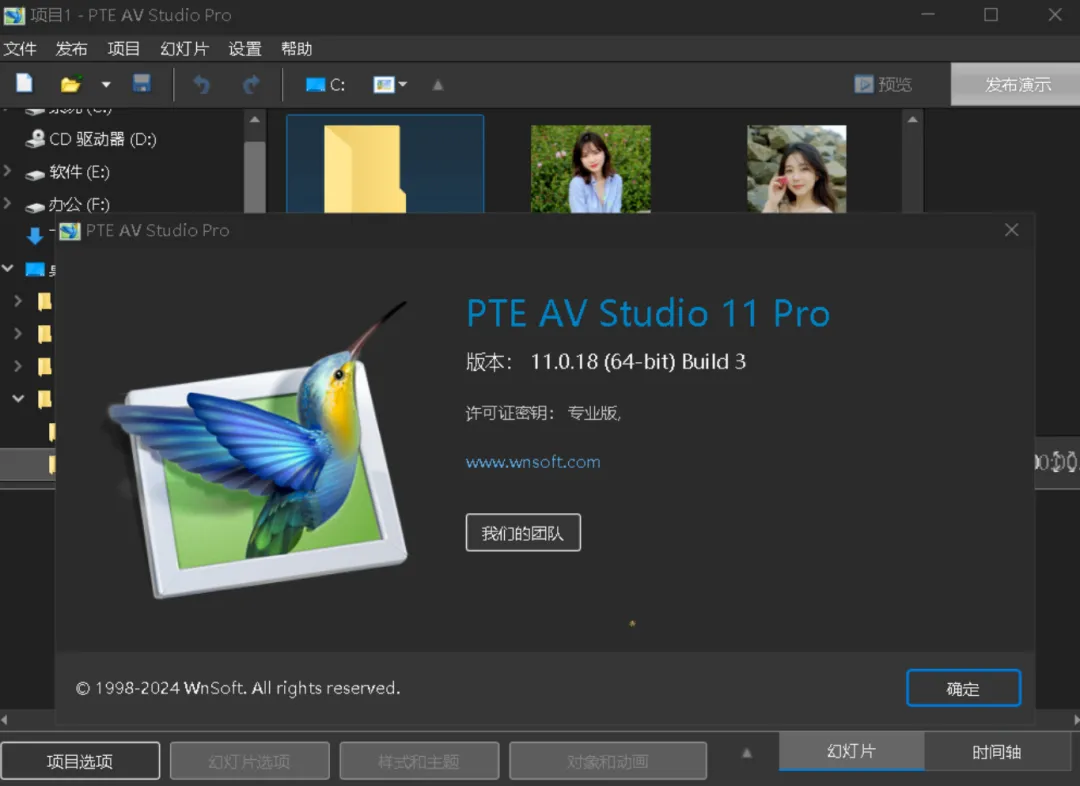1080x786 pixels.
Task: Open the 文件 menu
Action: [20, 49]
